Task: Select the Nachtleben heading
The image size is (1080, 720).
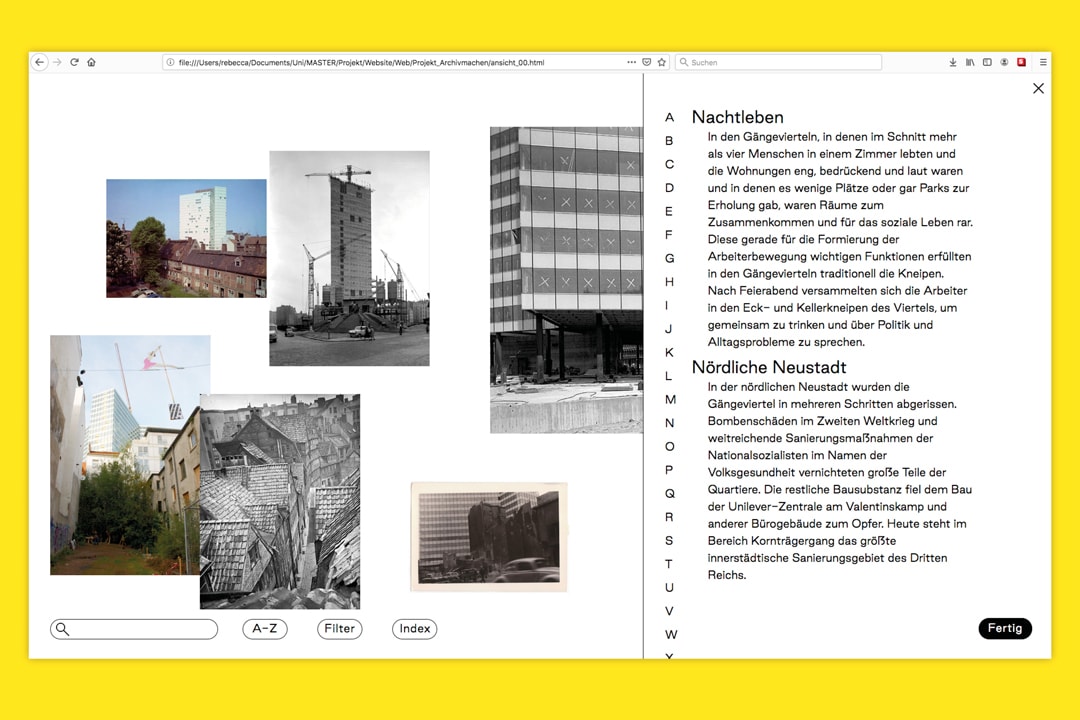Action: point(738,117)
